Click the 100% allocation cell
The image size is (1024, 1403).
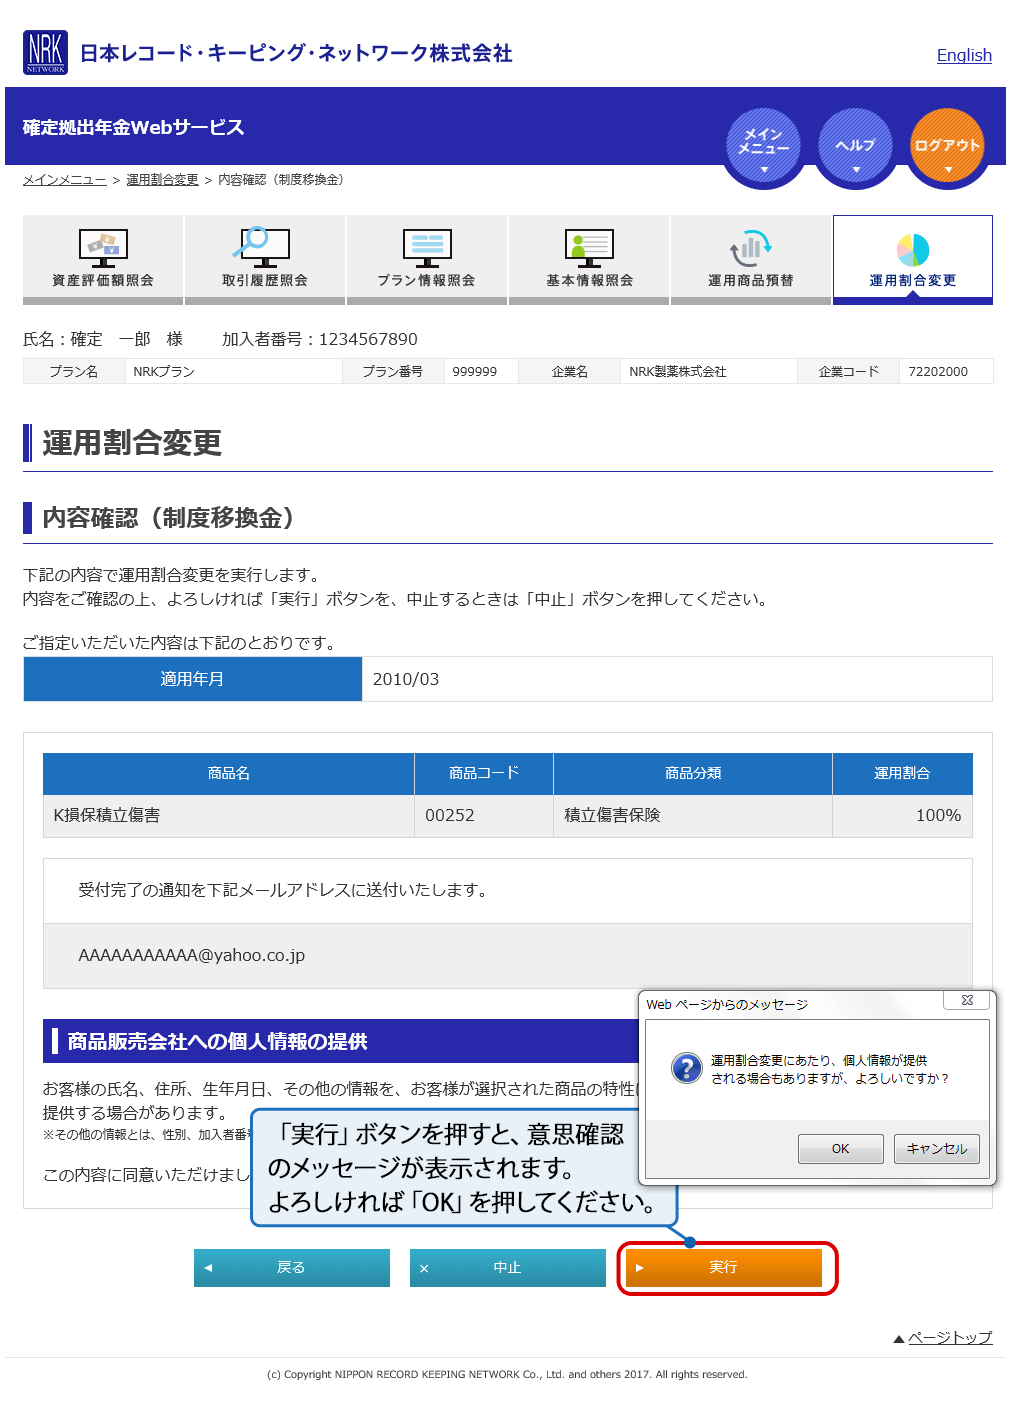click(x=902, y=815)
